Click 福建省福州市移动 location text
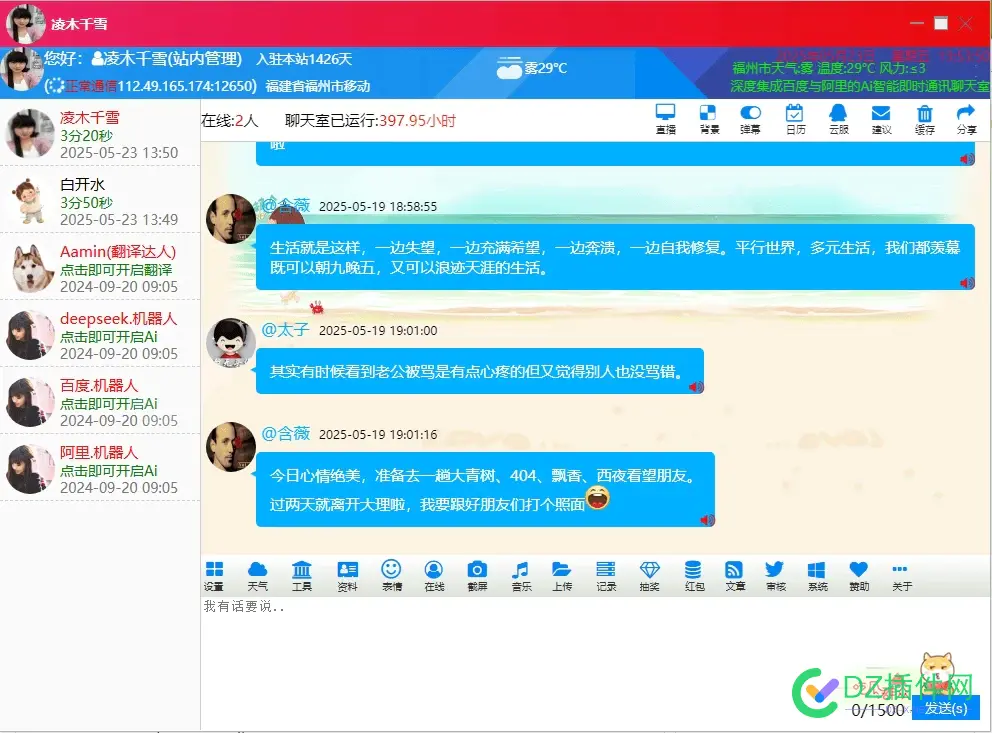992x733 pixels. click(x=318, y=86)
